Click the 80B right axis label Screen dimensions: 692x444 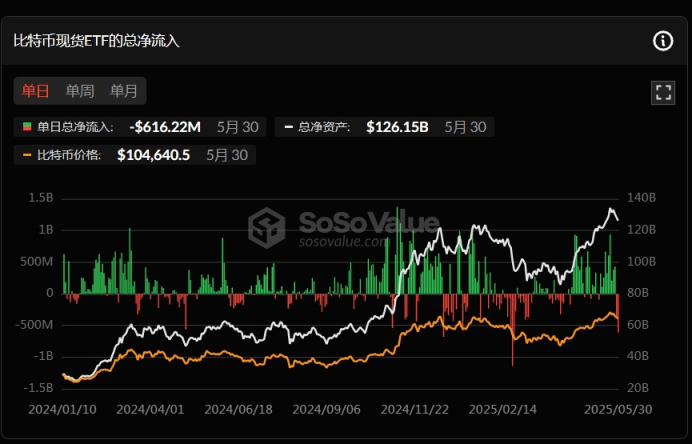638,293
